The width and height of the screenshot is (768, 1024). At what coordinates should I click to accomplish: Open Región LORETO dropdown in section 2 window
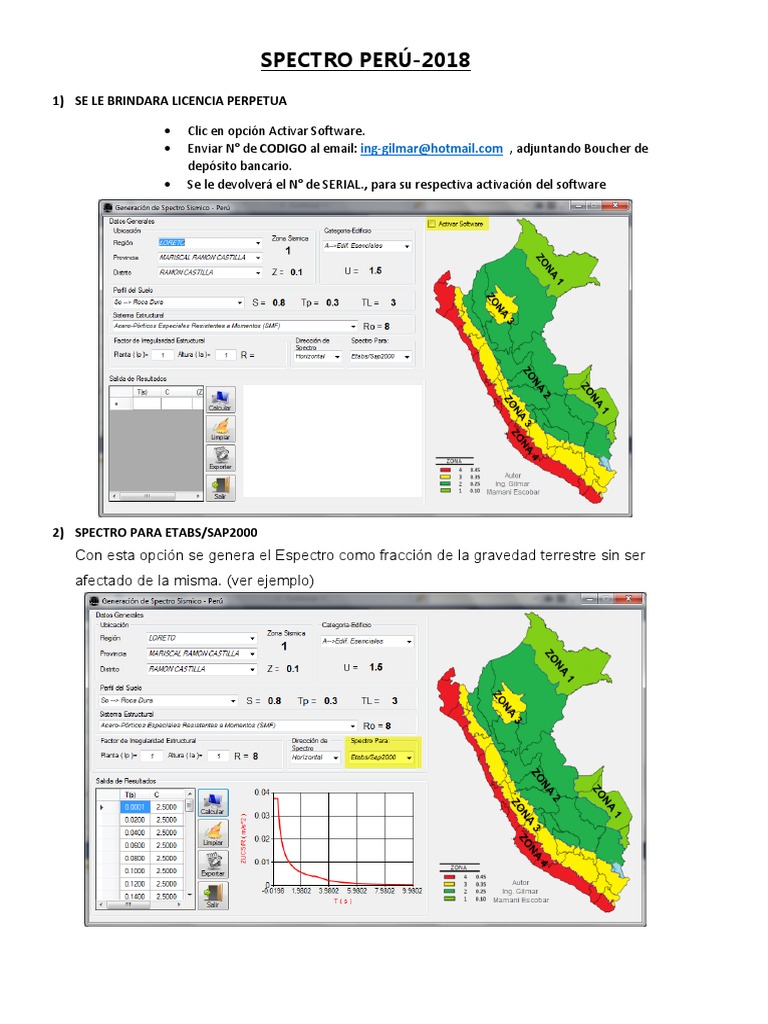(202, 638)
